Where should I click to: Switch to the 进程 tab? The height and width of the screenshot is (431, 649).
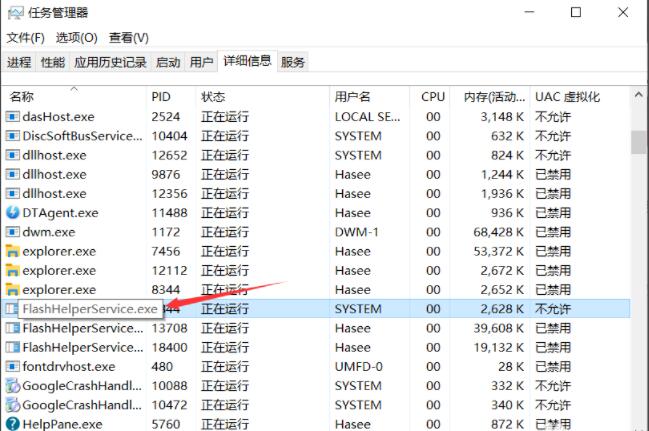[19, 62]
